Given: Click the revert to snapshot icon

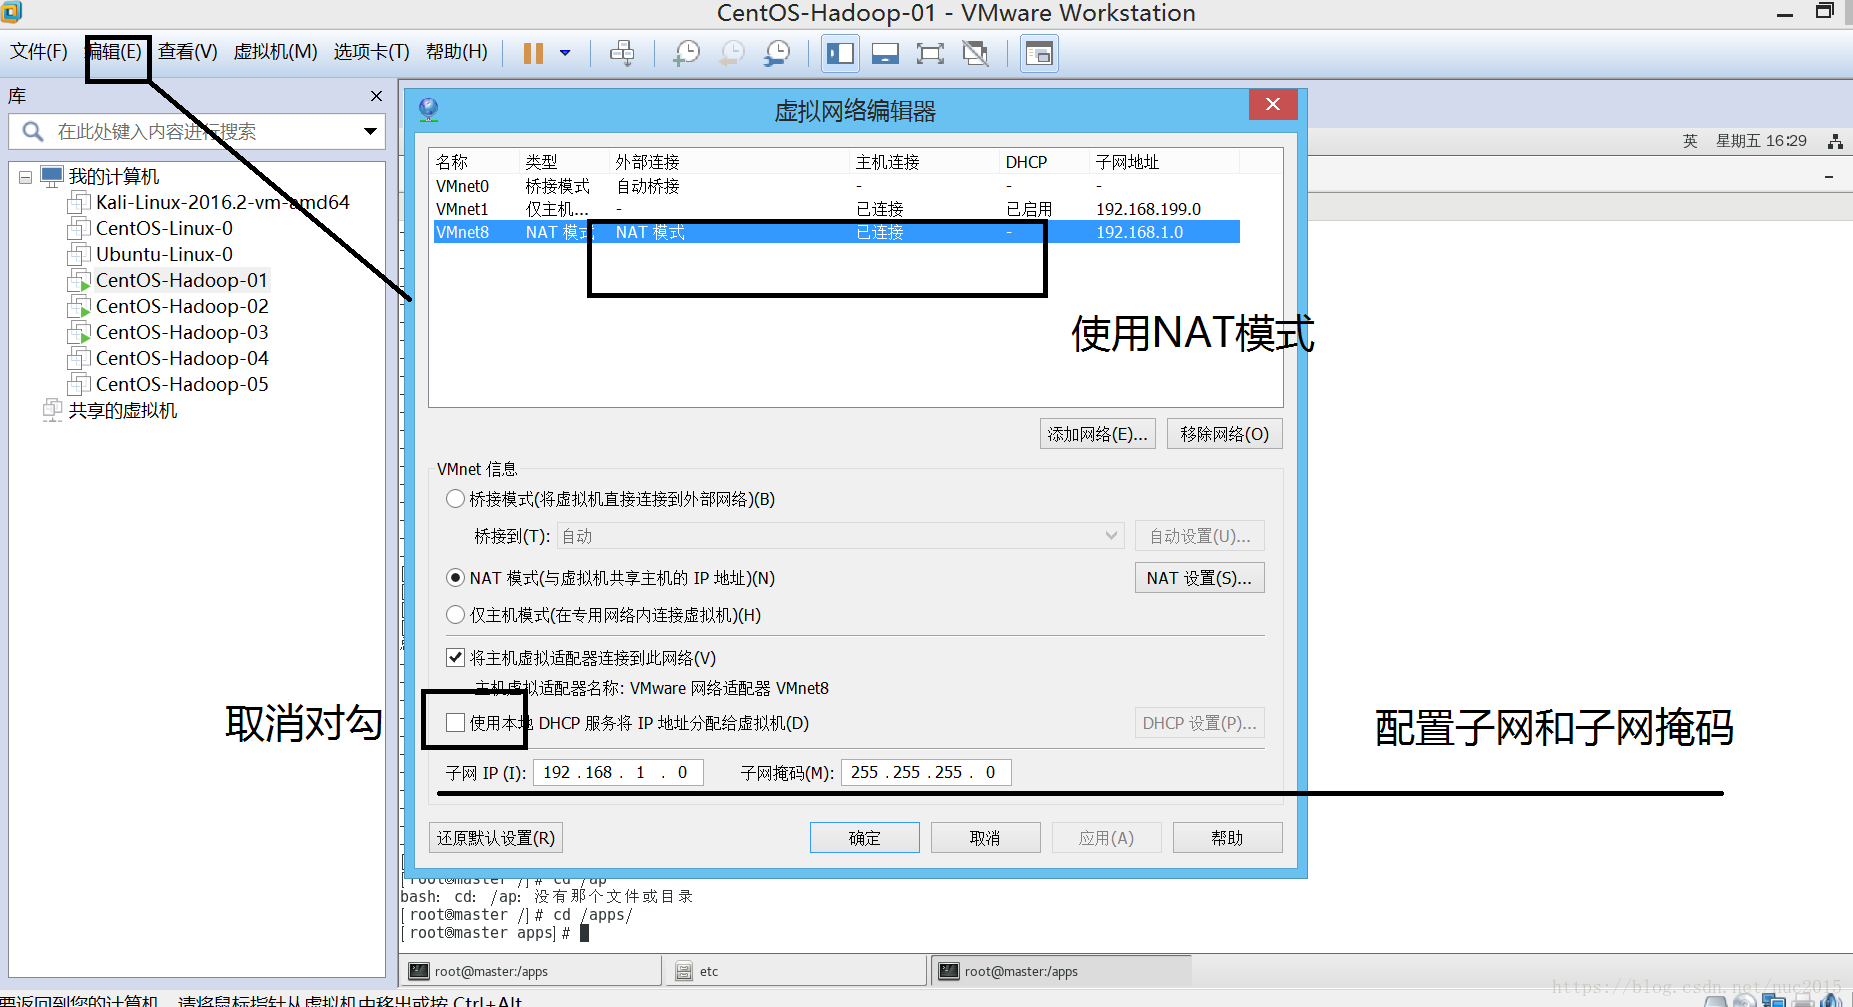Looking at the screenshot, I should [732, 53].
